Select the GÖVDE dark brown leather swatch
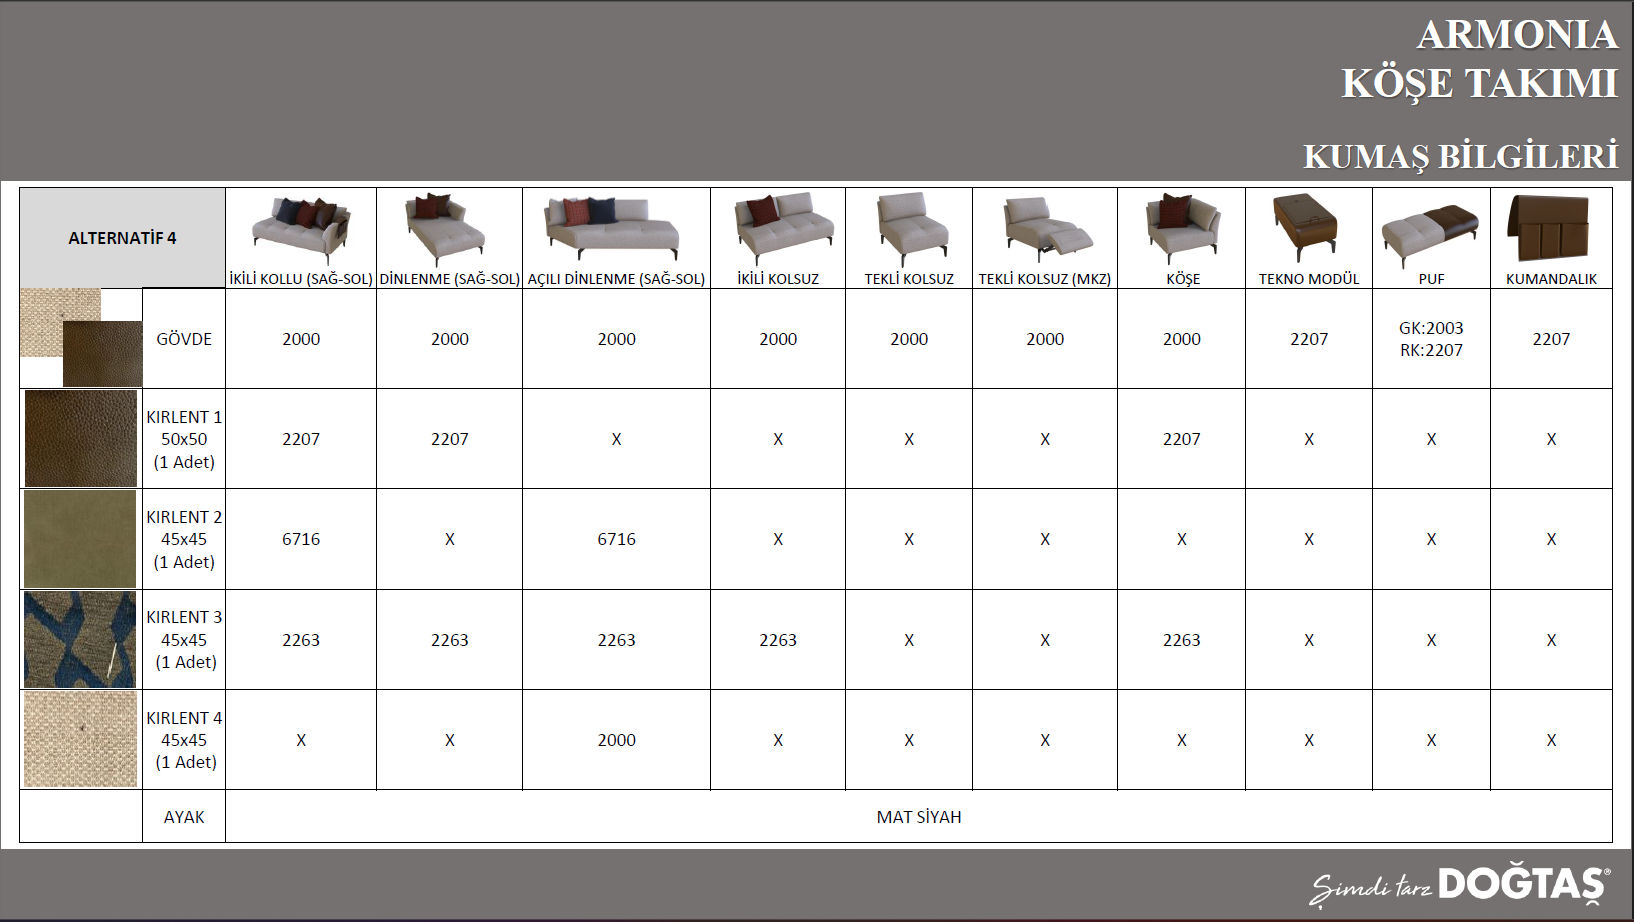Image resolution: width=1634 pixels, height=922 pixels. pyautogui.click(x=103, y=354)
